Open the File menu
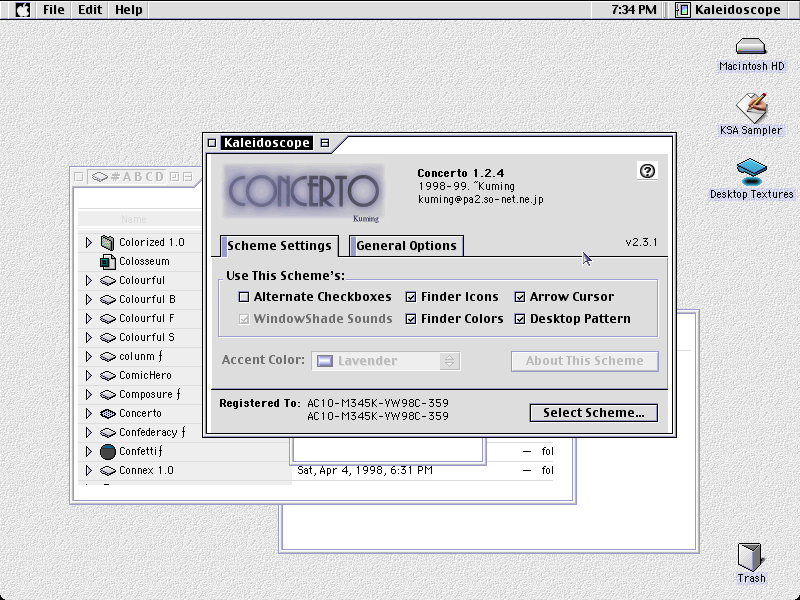800x600 pixels. [x=54, y=10]
